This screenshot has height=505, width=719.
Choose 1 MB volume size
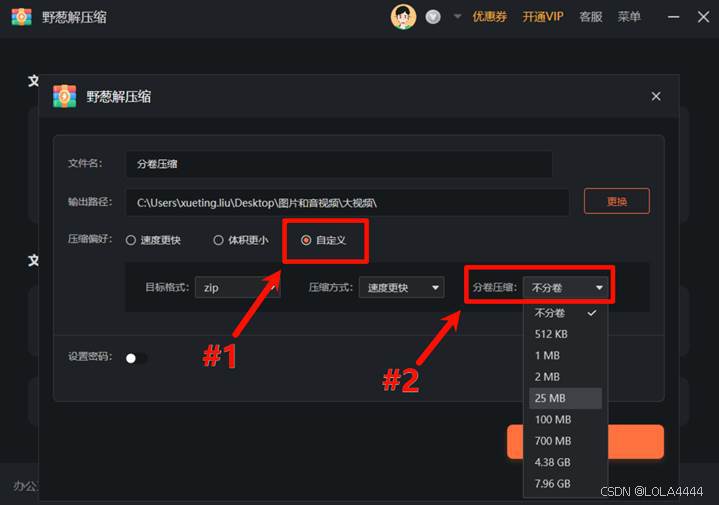tap(565, 355)
